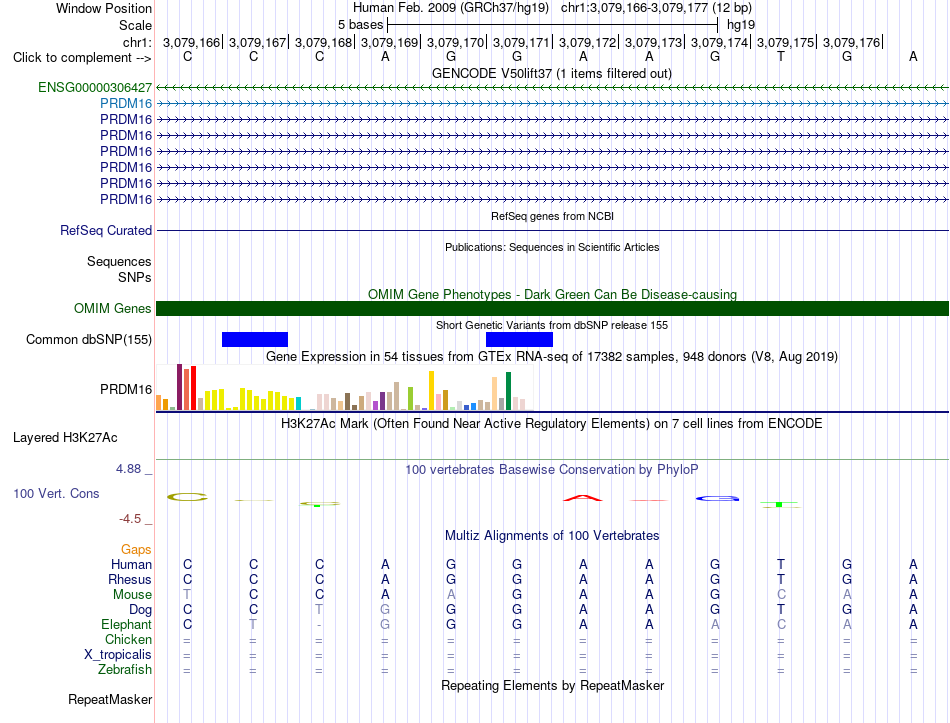
Task: Click the Human species label
Action: pos(131,564)
